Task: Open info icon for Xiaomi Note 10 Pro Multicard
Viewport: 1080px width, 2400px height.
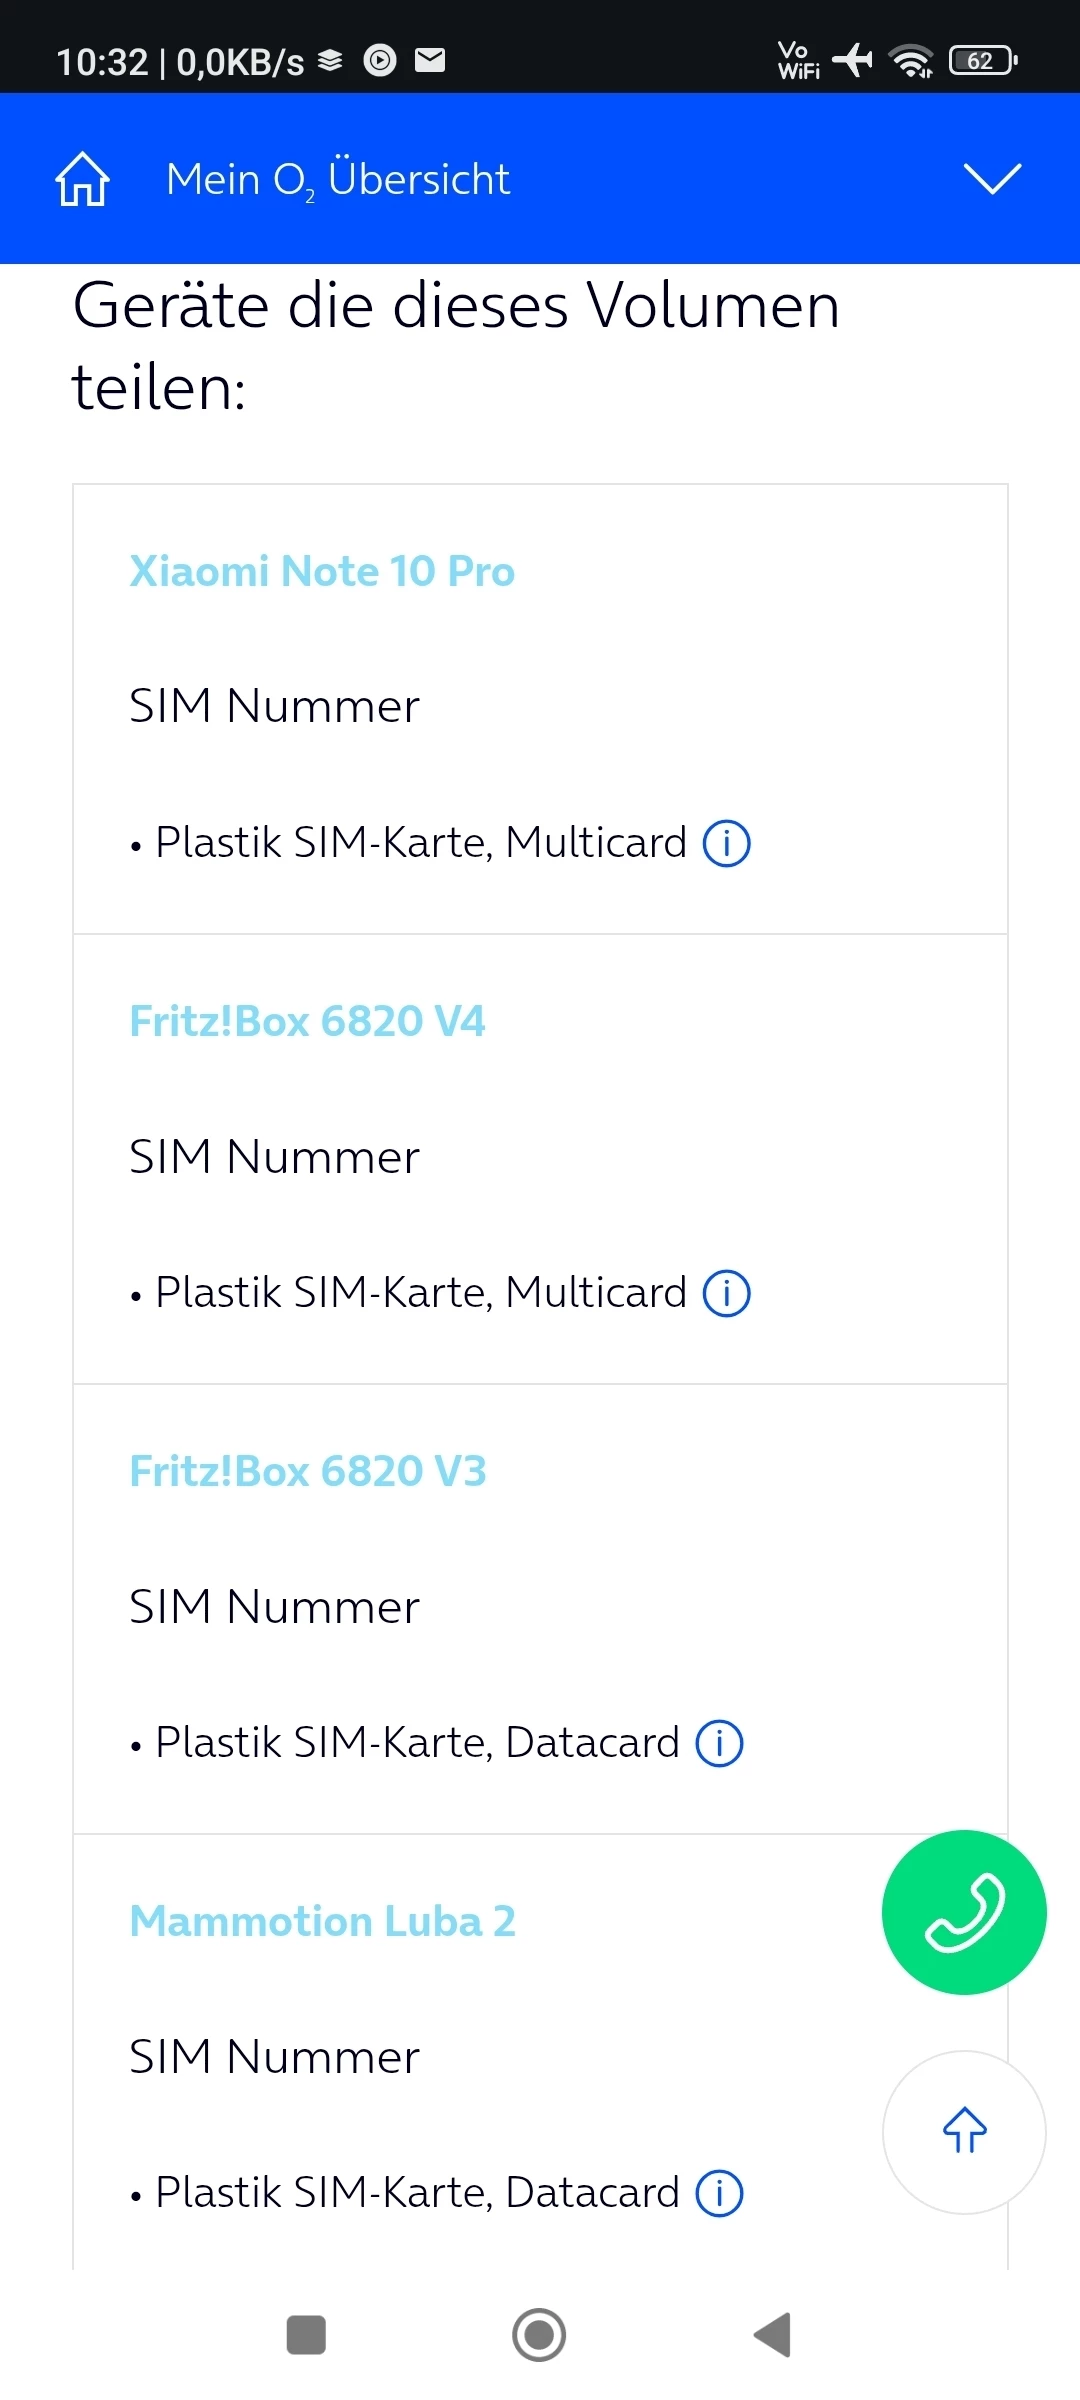Action: [726, 843]
